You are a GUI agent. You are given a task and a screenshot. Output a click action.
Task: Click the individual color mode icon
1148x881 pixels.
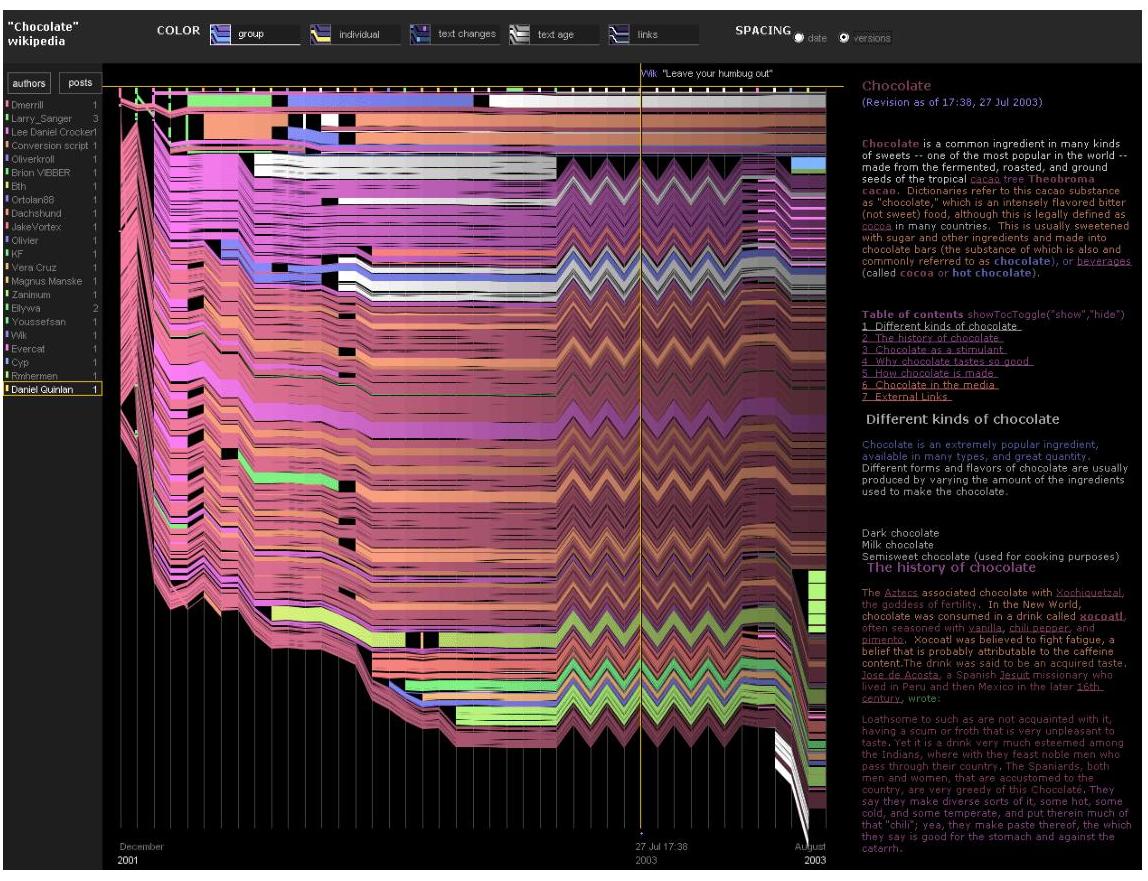coord(320,35)
